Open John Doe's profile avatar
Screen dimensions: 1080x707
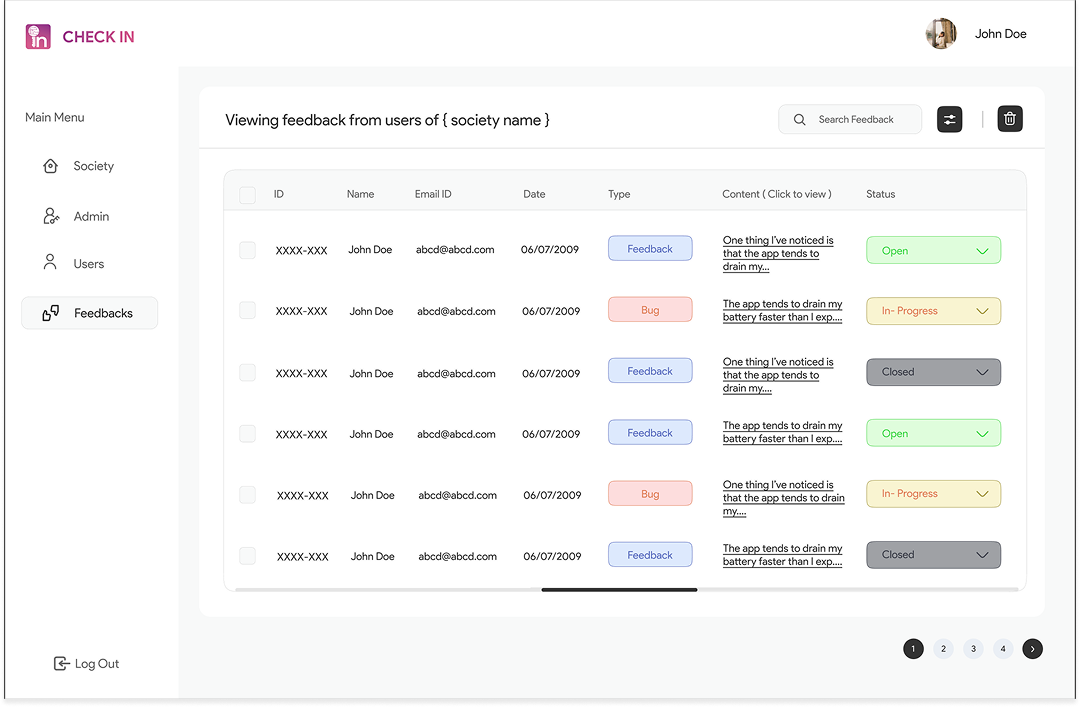point(941,34)
